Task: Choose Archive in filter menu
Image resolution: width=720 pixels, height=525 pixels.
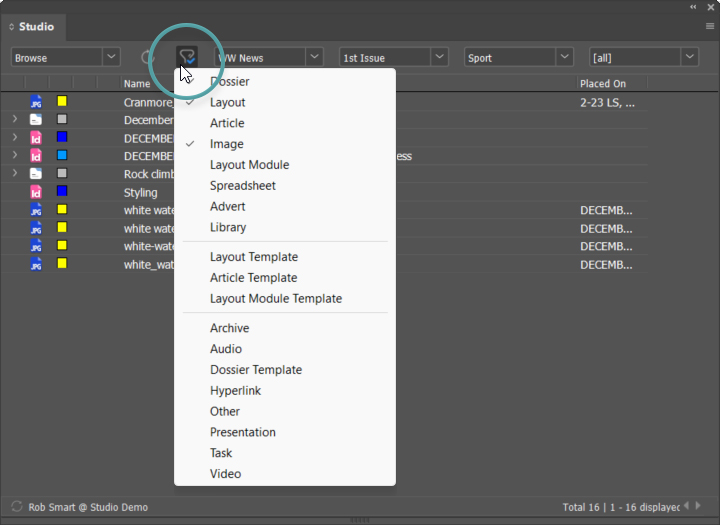Action: 285,328
